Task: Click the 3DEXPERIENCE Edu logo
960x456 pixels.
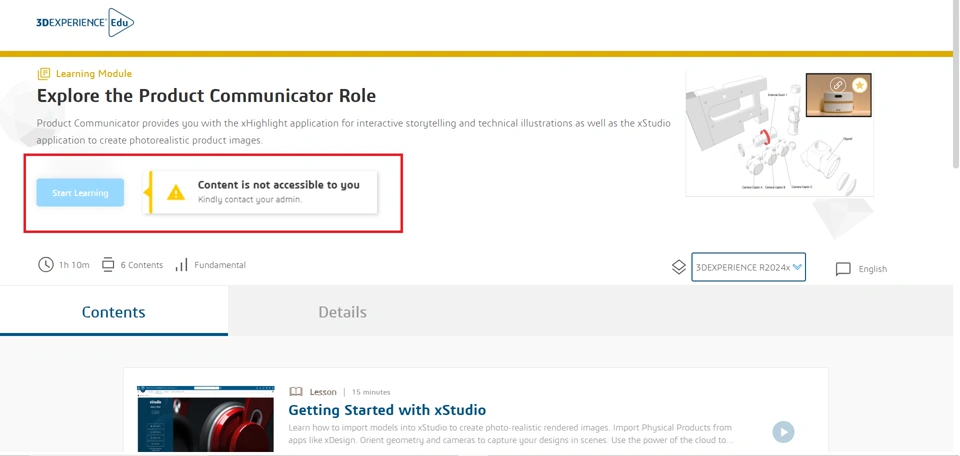Action: (84, 23)
